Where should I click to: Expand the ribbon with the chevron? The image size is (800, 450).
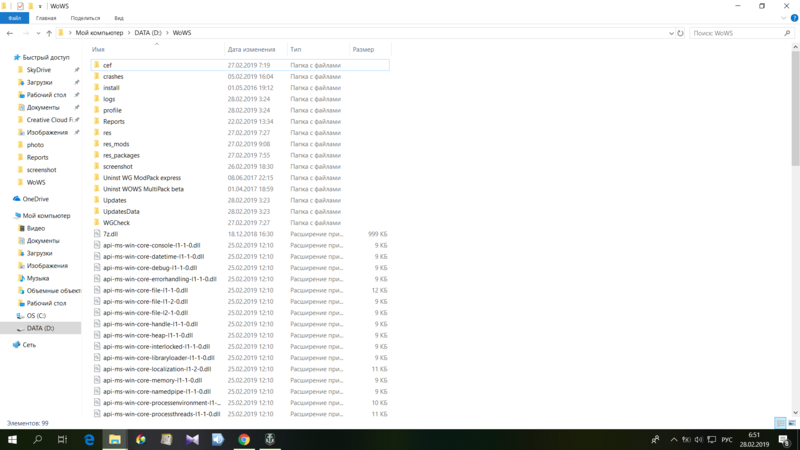[784, 18]
